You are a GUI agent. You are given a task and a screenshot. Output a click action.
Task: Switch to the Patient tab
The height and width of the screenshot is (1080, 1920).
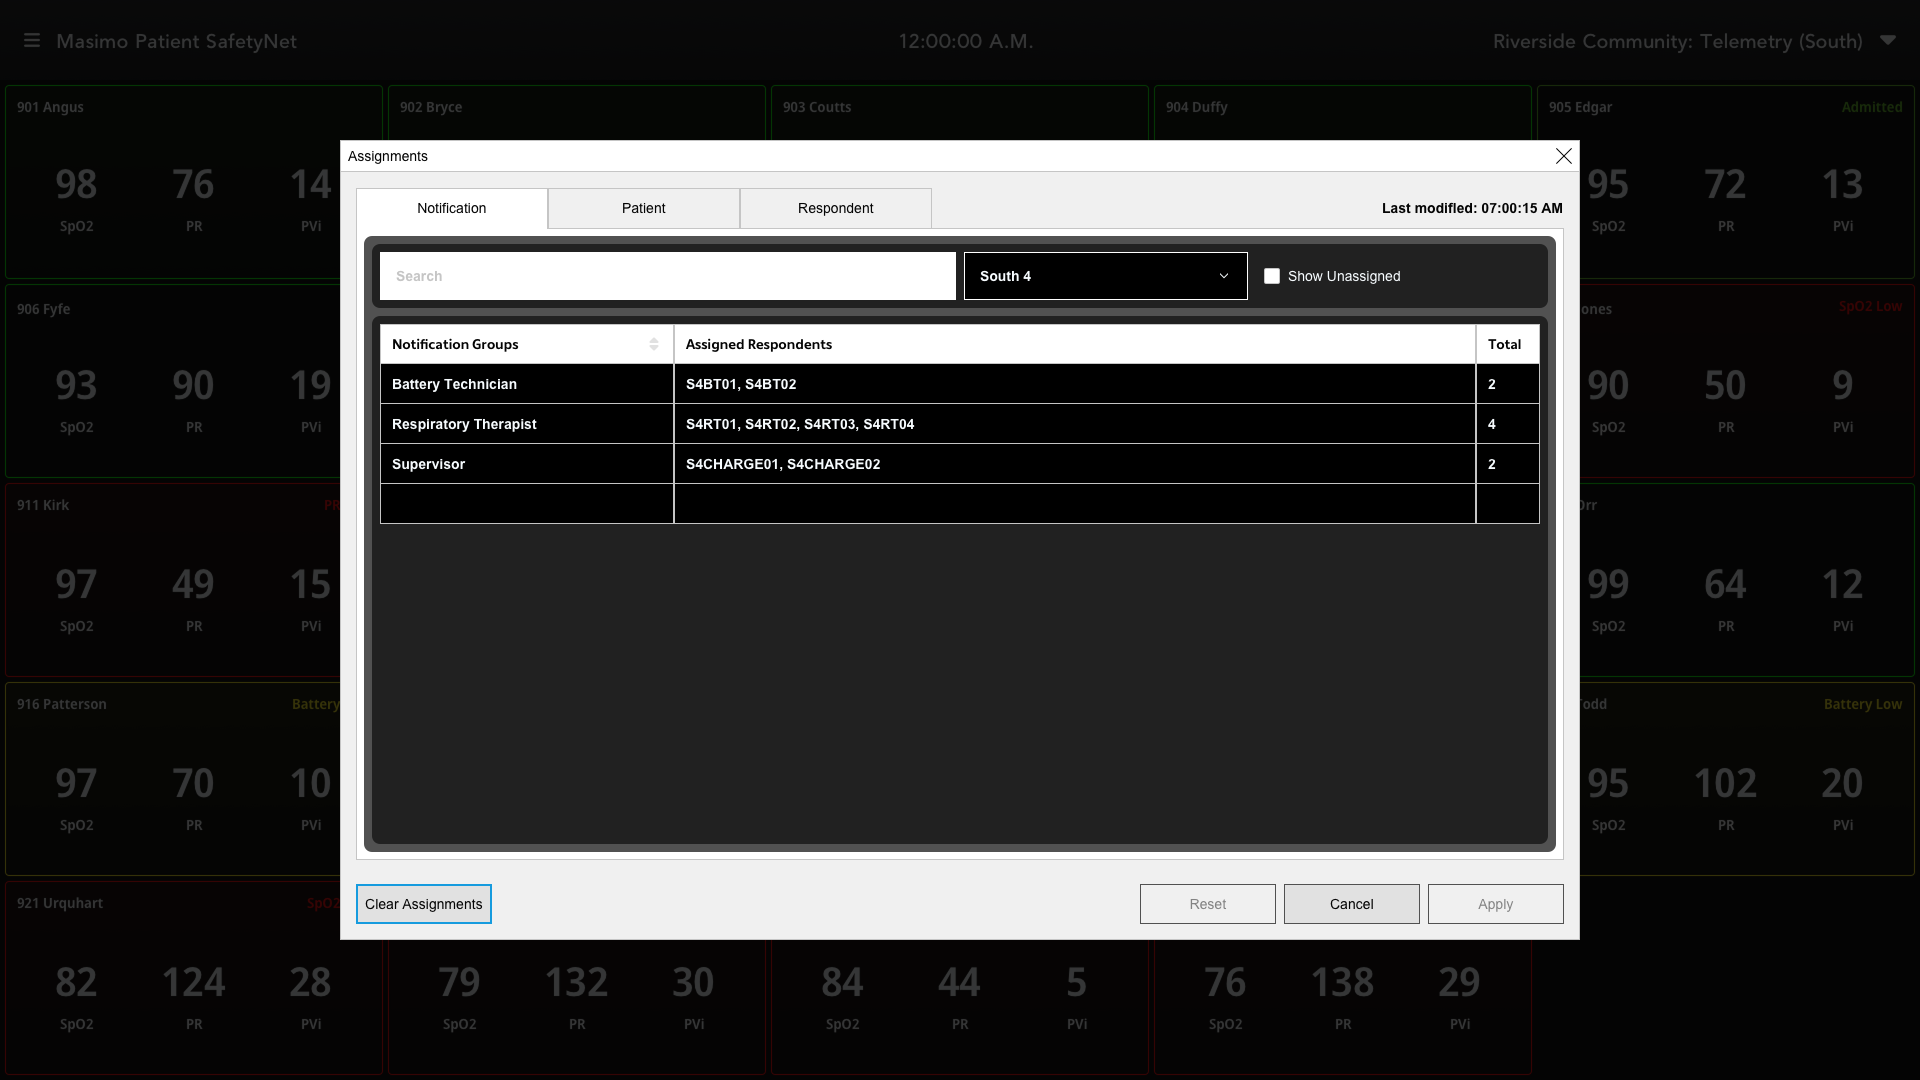(643, 208)
